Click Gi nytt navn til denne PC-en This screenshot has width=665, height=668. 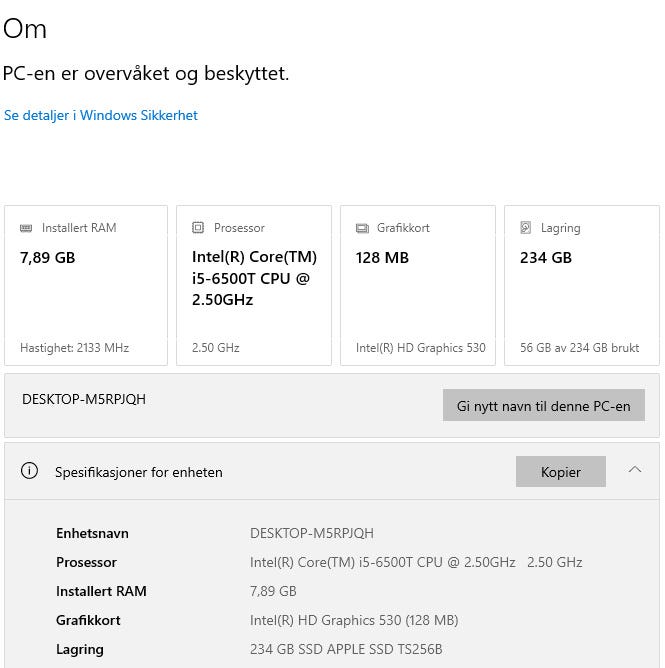pos(543,405)
